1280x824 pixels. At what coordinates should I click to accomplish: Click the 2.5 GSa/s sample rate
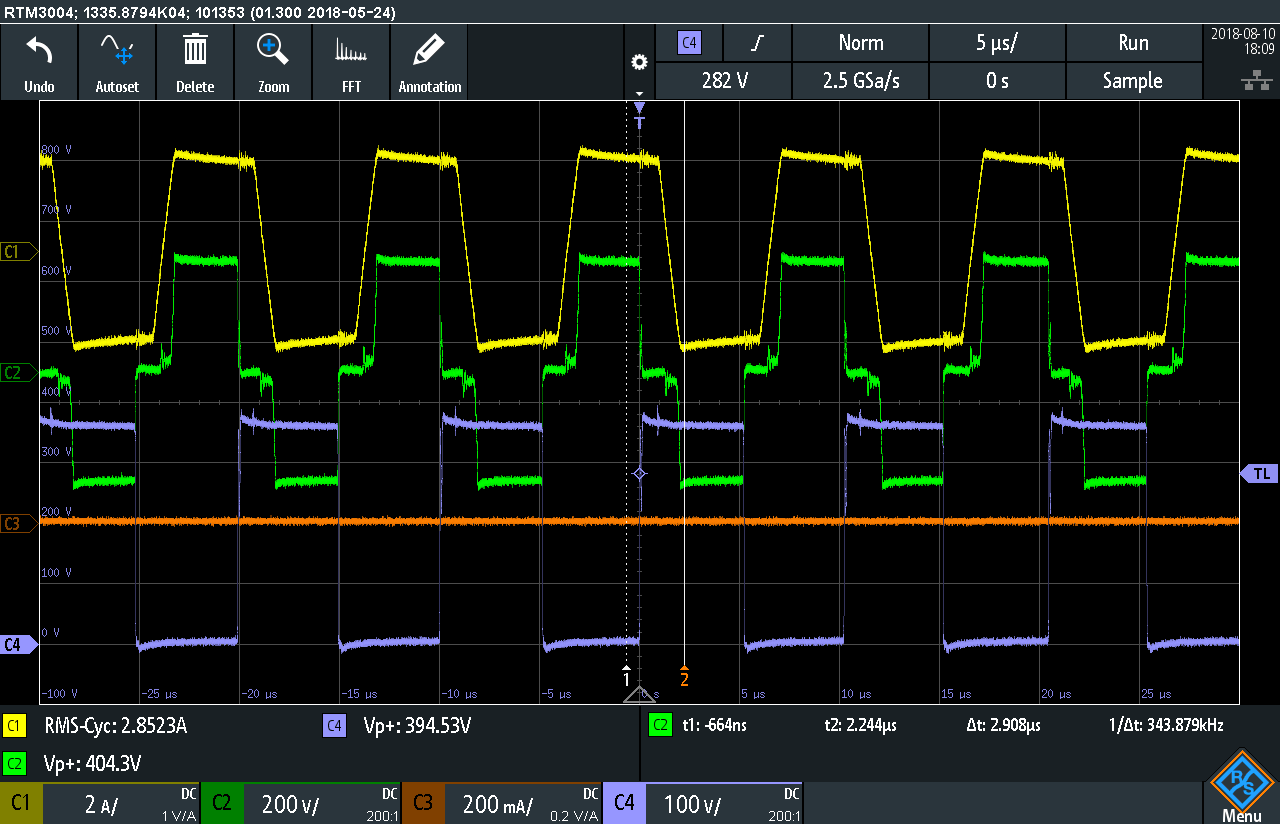pos(860,81)
